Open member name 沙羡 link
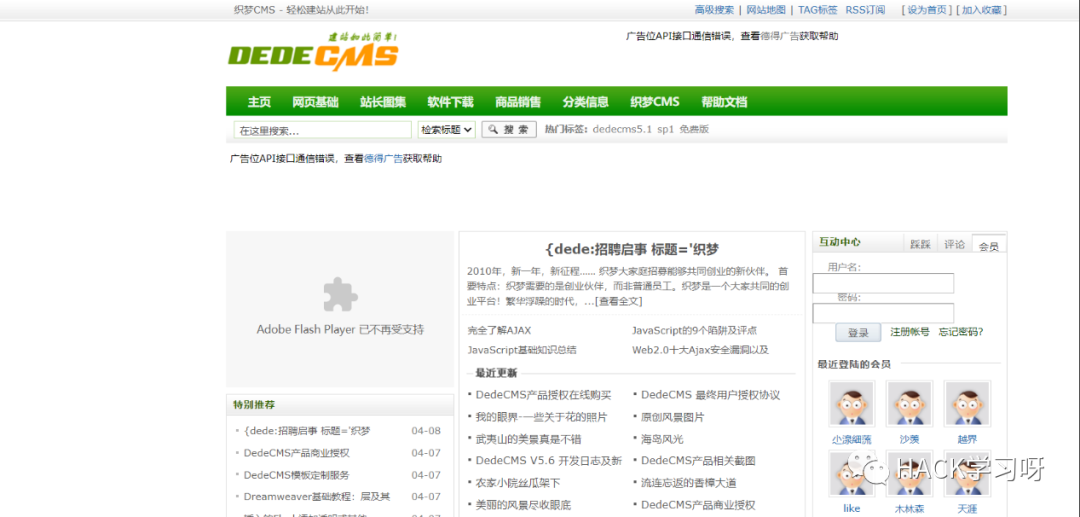 [x=908, y=439]
